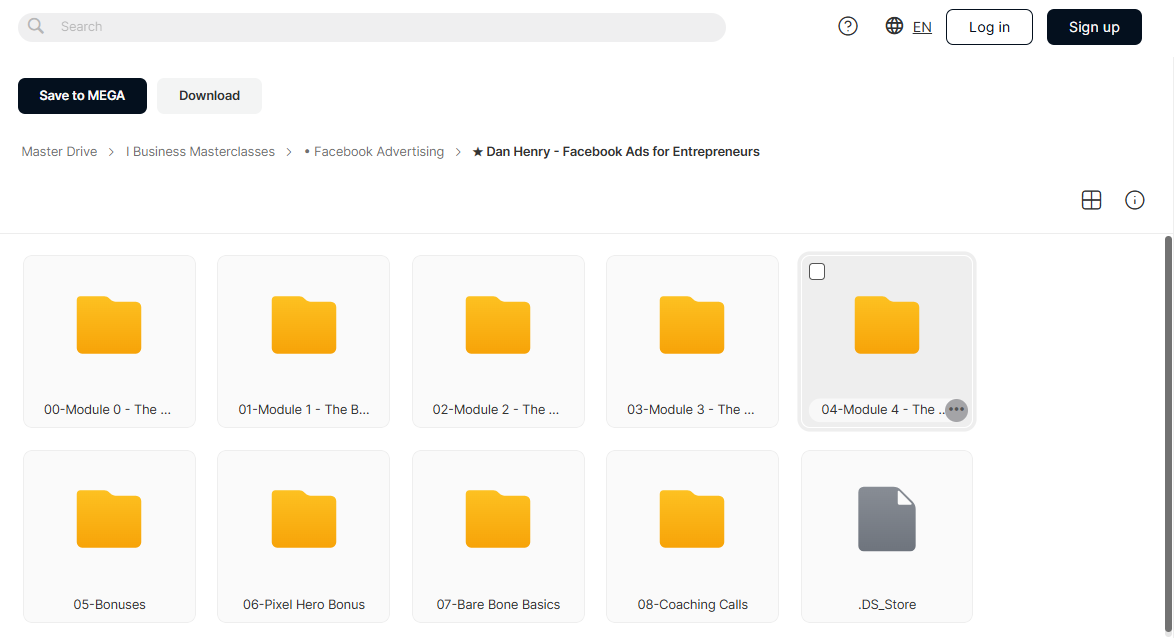The height and width of the screenshot is (638, 1174).
Task: Click the 03-Module 3 folder name
Action: coord(690,410)
